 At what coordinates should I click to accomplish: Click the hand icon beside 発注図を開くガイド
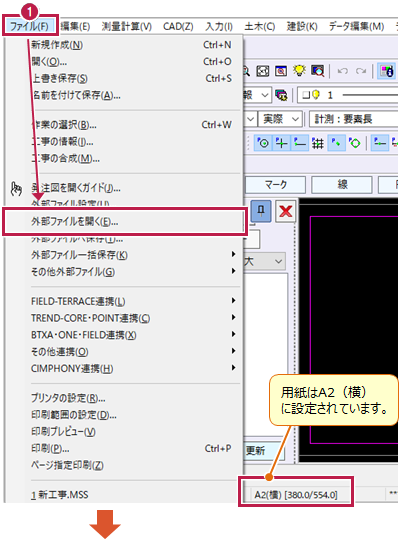point(16,188)
